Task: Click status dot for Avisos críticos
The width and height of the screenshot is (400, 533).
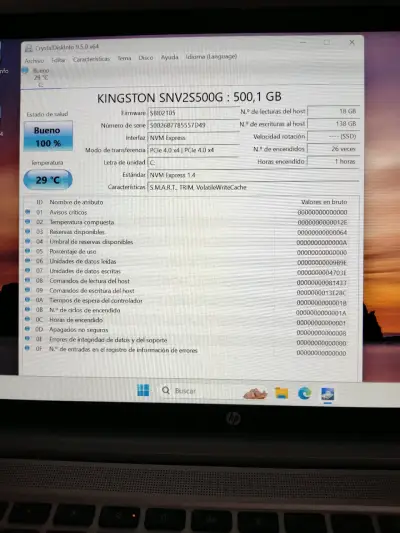Action: pos(28,211)
